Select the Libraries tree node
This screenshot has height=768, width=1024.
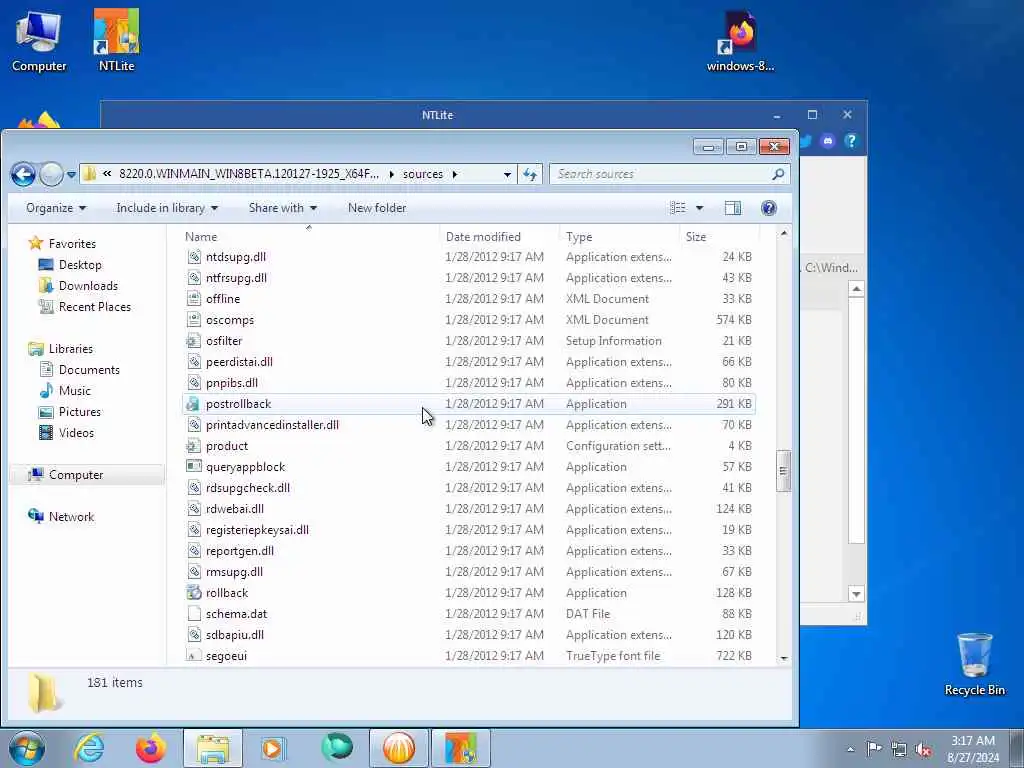[71, 349]
